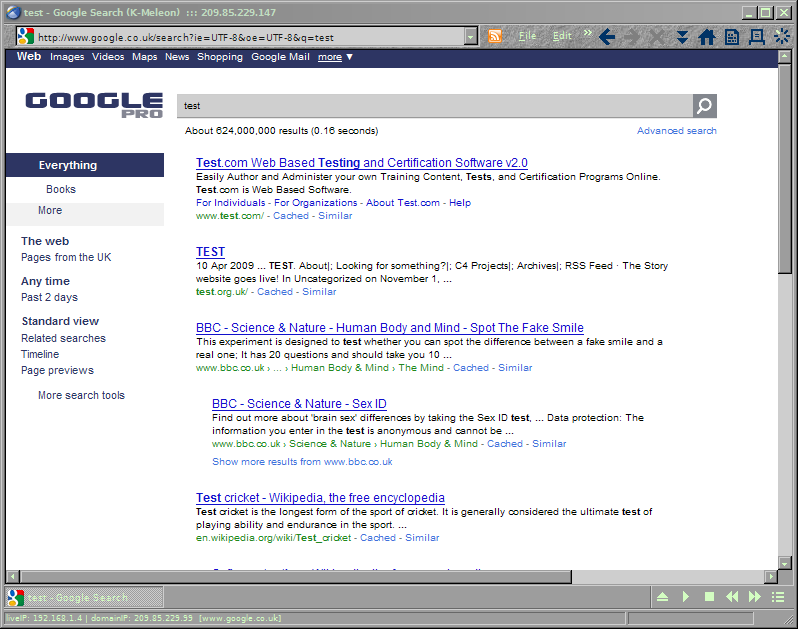The image size is (798, 629).
Task: Click 'For Individuals' sitelink
Action: point(231,203)
